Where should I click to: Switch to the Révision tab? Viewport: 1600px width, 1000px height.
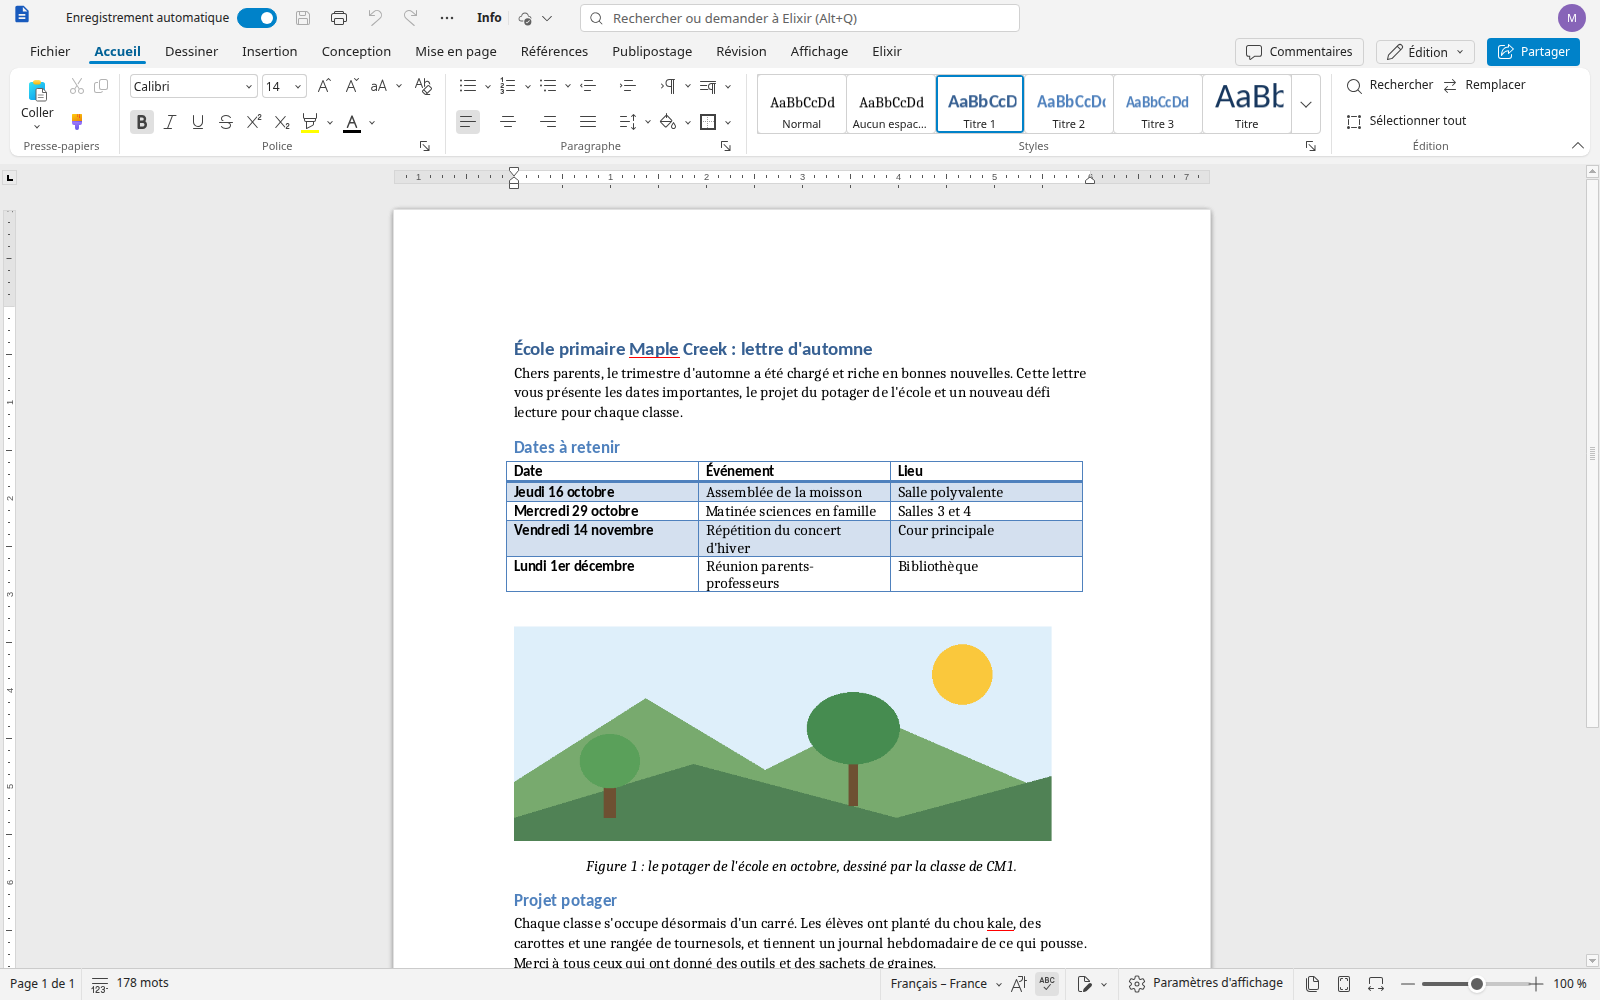click(741, 52)
